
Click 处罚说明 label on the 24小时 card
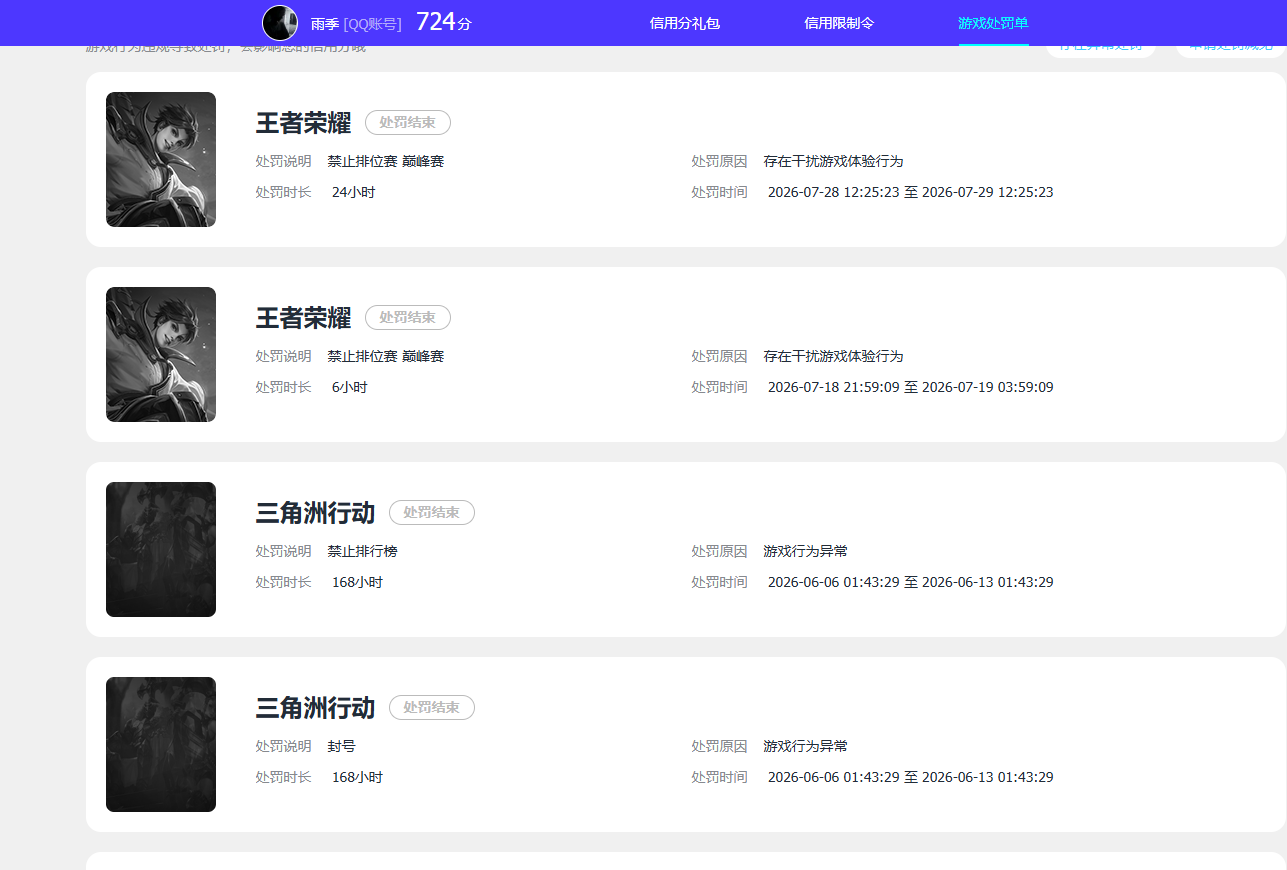(284, 161)
